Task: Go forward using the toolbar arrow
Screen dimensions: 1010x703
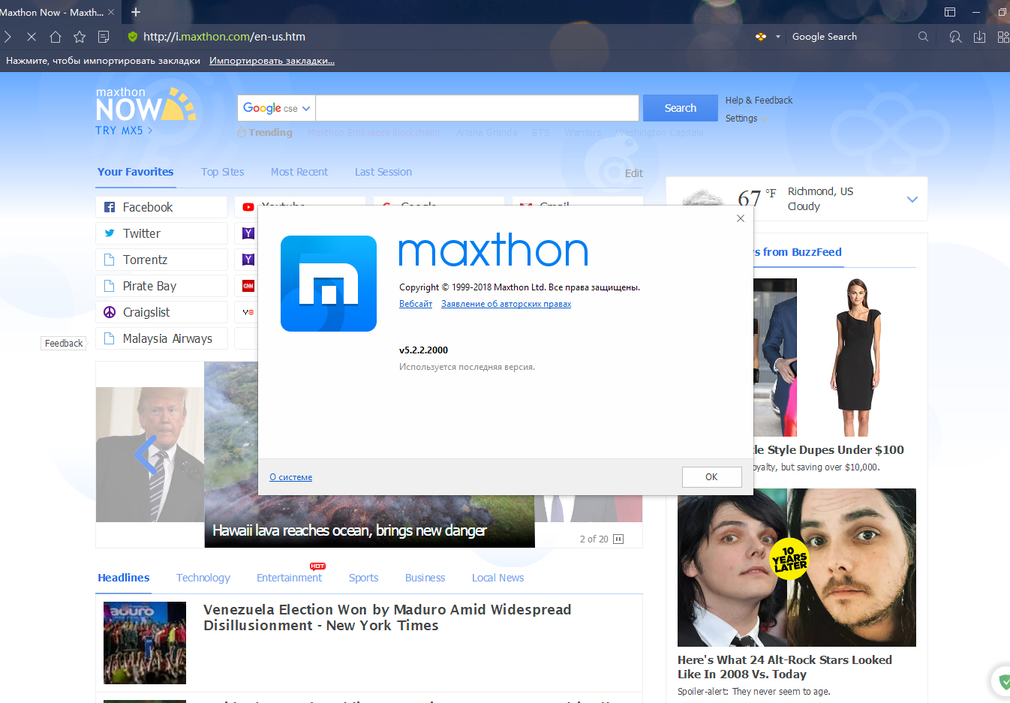Action: click(8, 37)
